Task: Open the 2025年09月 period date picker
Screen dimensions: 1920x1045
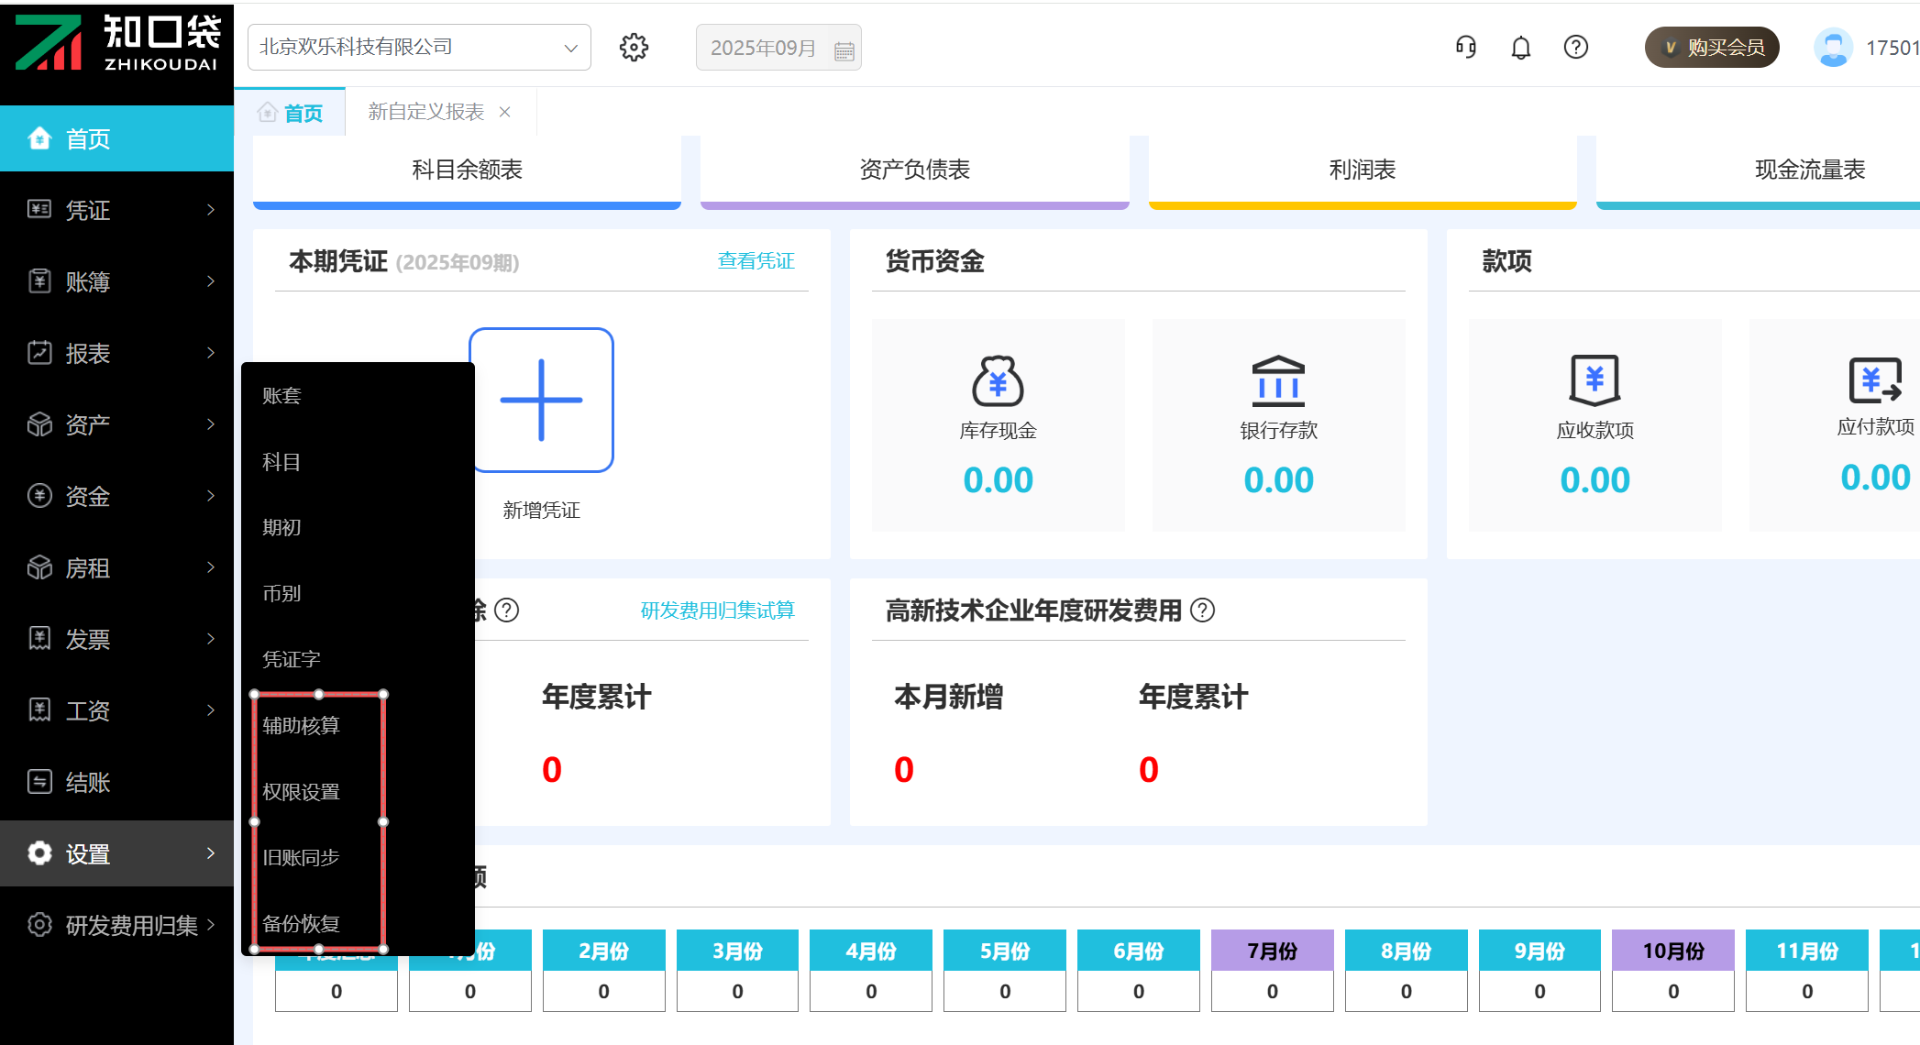Action: pos(778,48)
